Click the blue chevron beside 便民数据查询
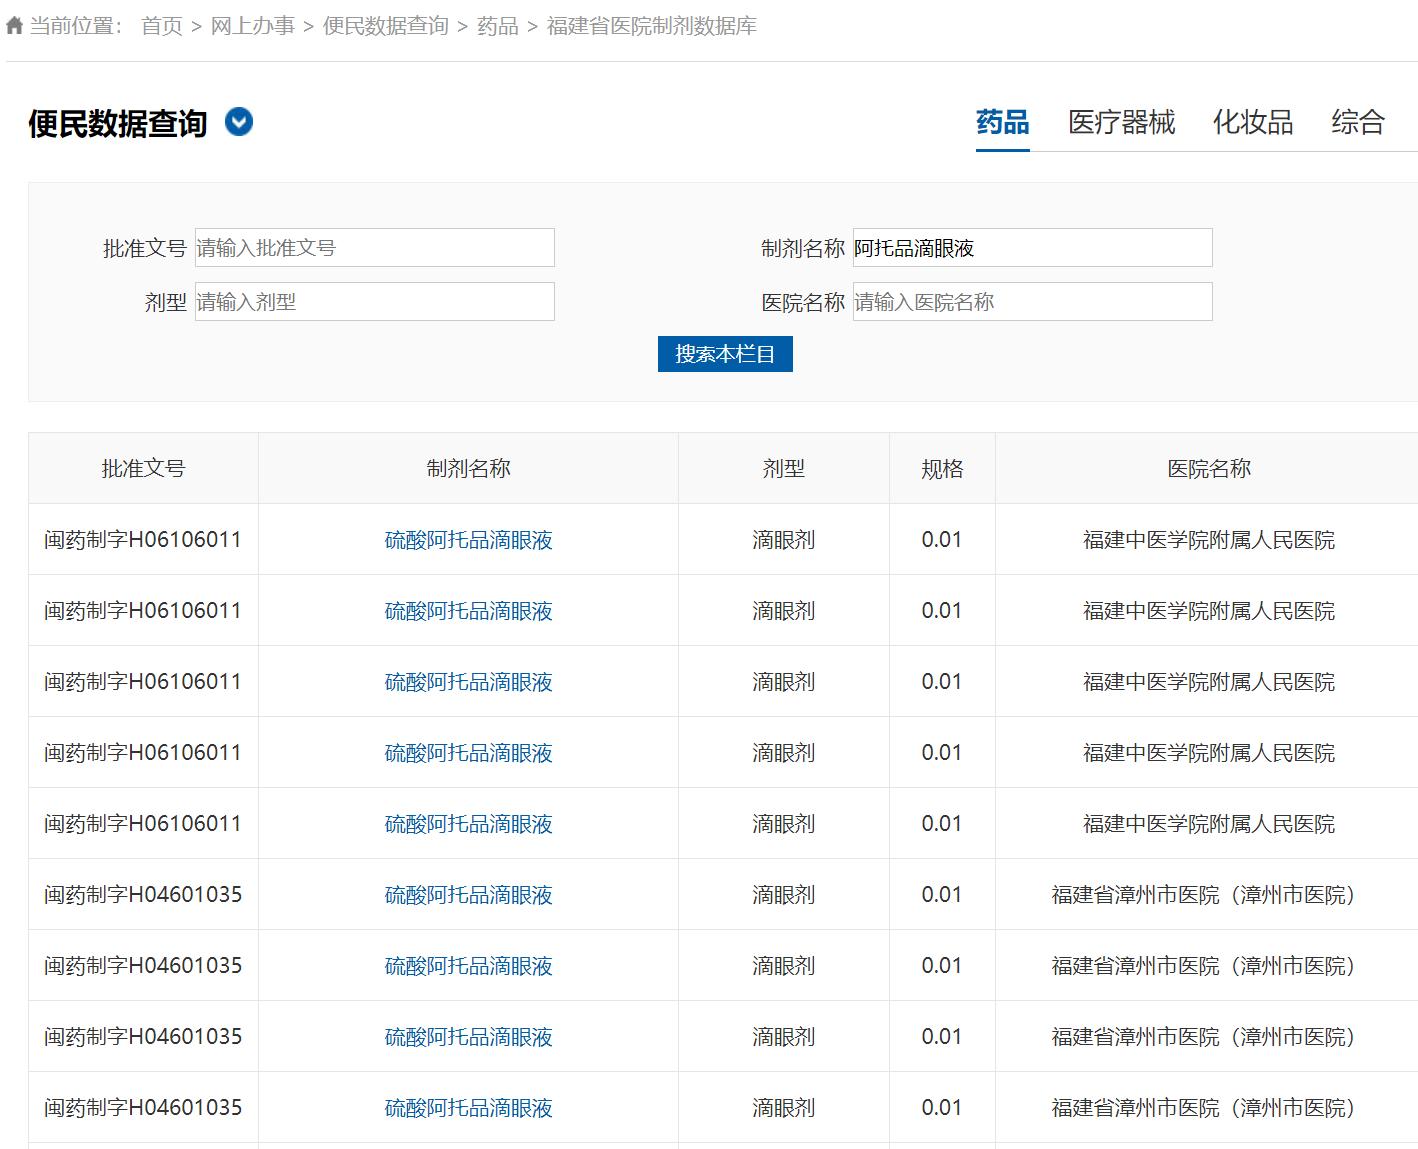Image resolution: width=1418 pixels, height=1149 pixels. pos(237,122)
